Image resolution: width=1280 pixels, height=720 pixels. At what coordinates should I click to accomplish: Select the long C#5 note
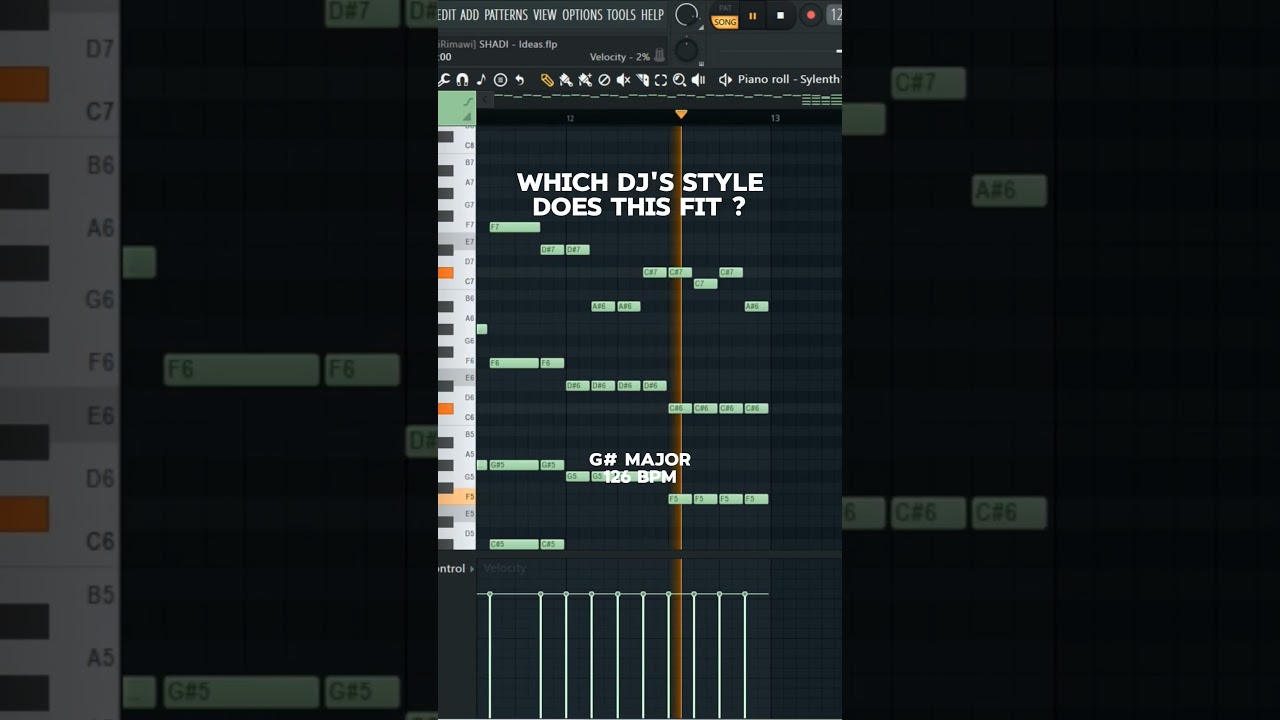515,545
